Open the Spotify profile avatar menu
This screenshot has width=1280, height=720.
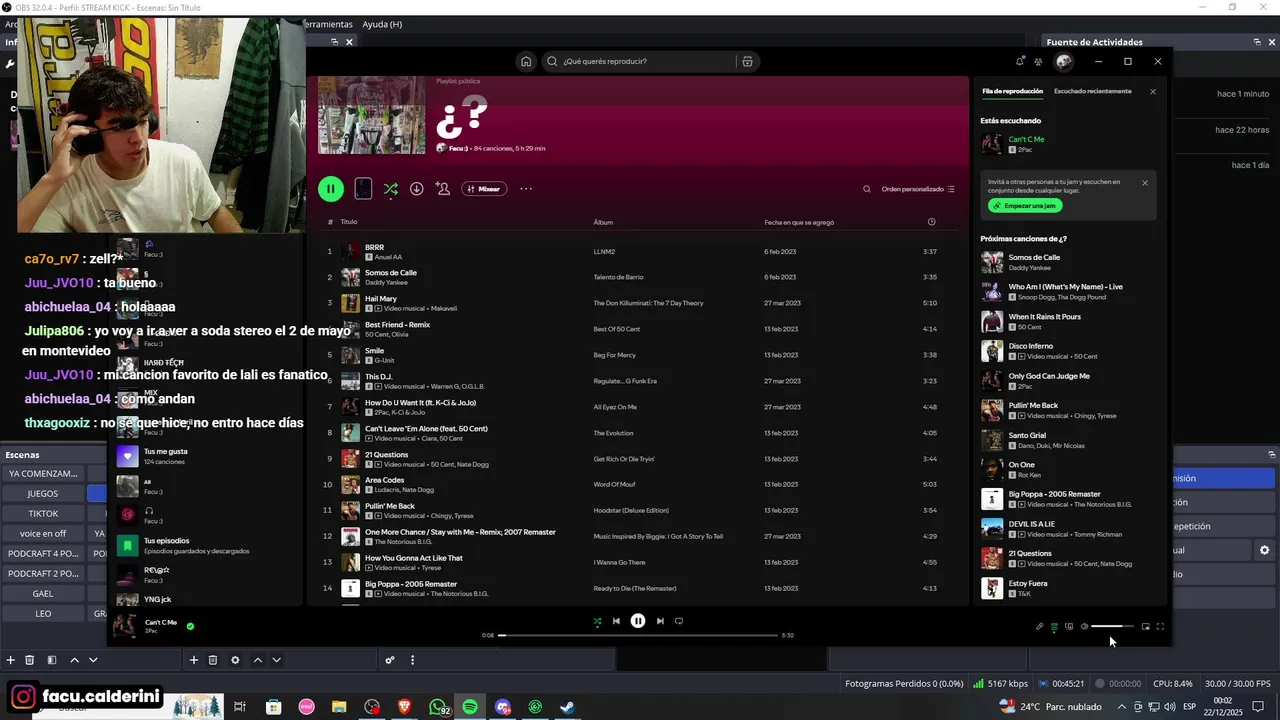coord(1064,61)
